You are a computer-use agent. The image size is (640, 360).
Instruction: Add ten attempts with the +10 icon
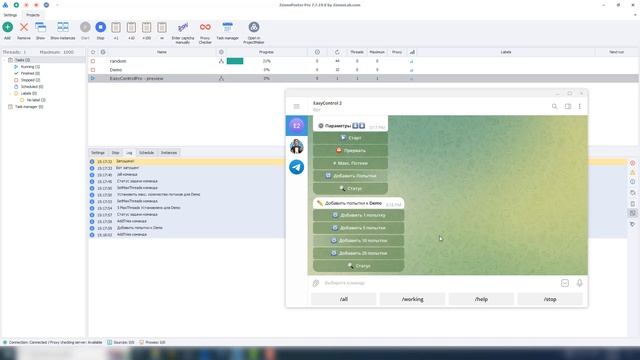[x=131, y=27]
